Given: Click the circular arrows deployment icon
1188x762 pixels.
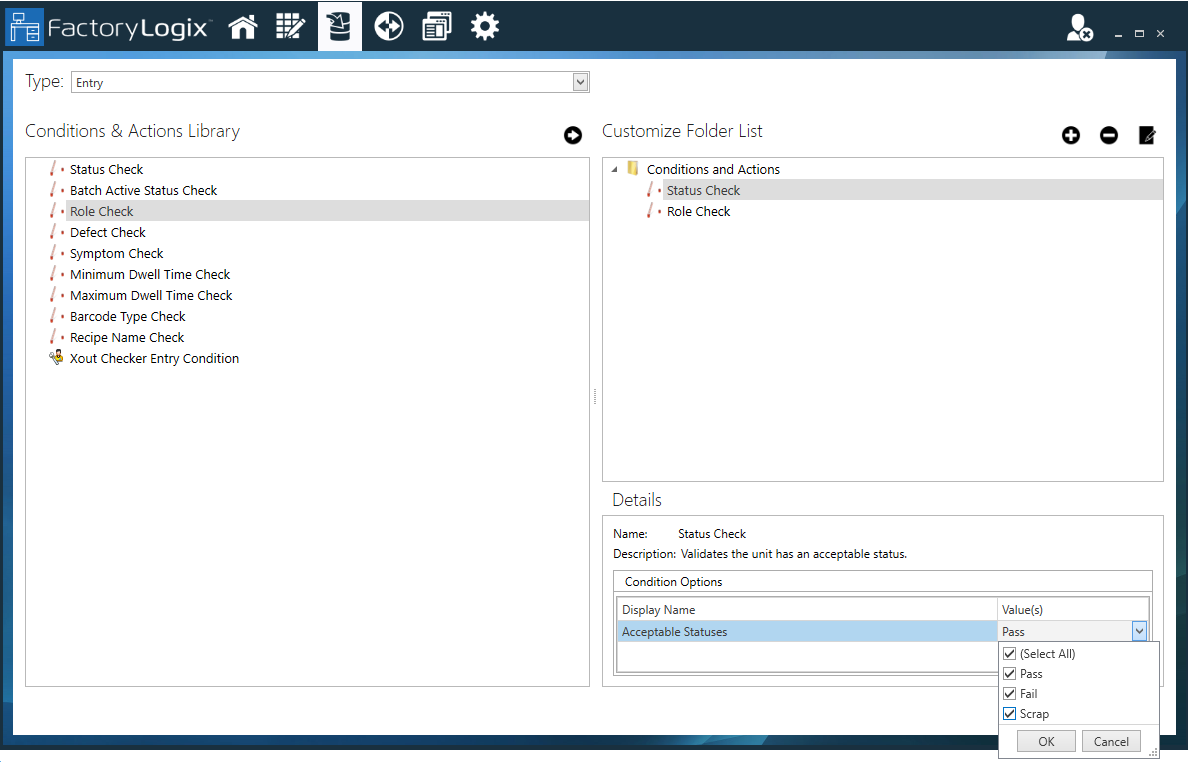Looking at the screenshot, I should pyautogui.click(x=388, y=26).
